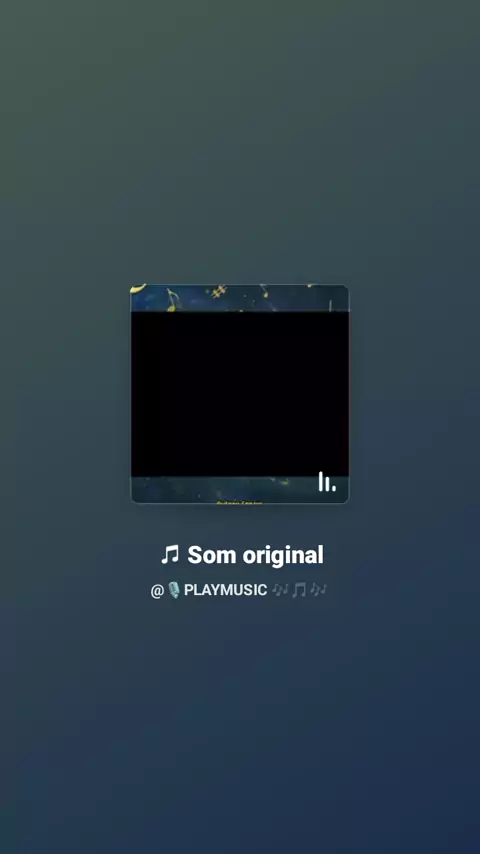Tap the blue bottom strip of cover art
Screen dimensions: 480x854
[240, 490]
